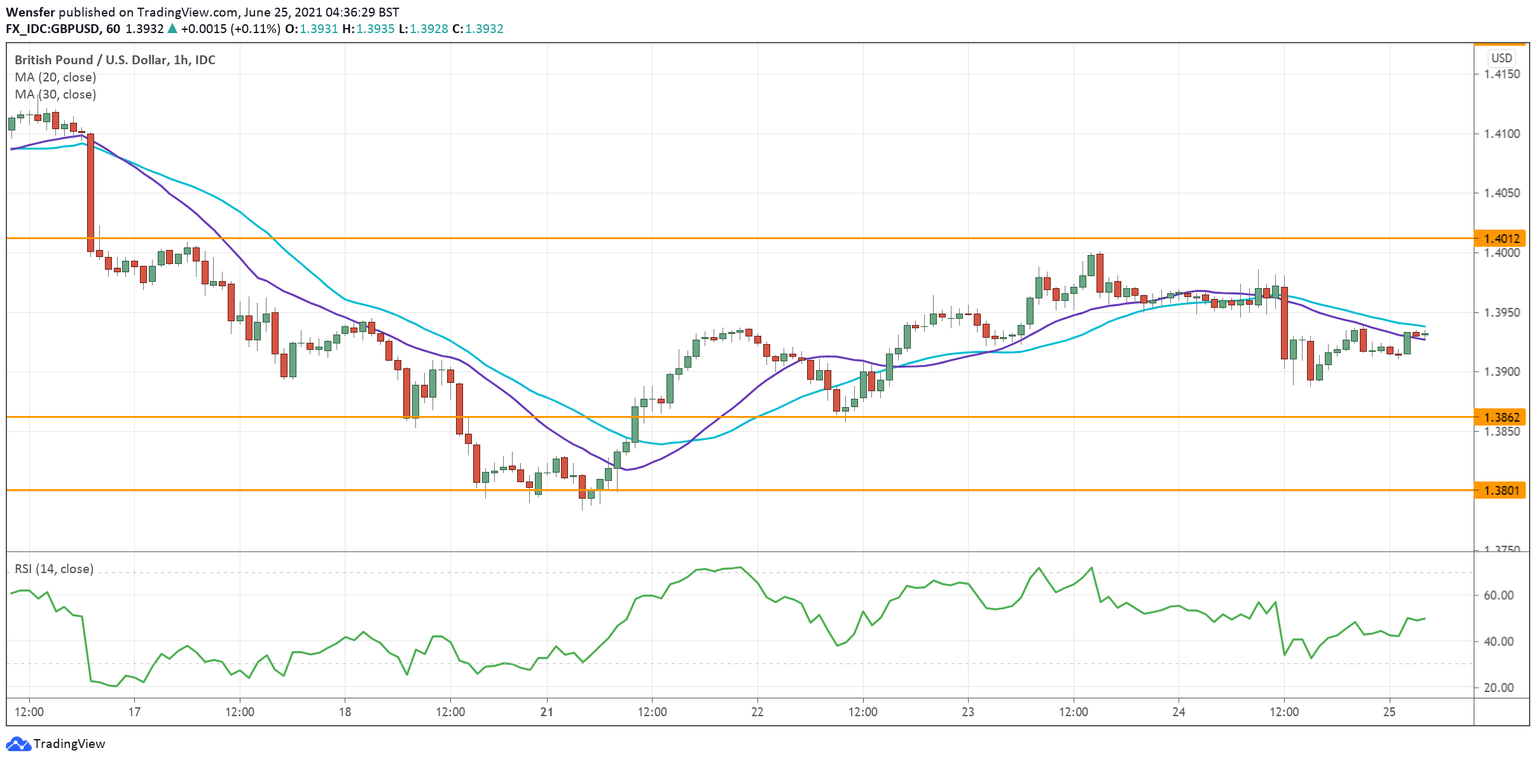This screenshot has height=762, width=1536.
Task: Click the TradingView cloud logo
Action: click(x=18, y=744)
